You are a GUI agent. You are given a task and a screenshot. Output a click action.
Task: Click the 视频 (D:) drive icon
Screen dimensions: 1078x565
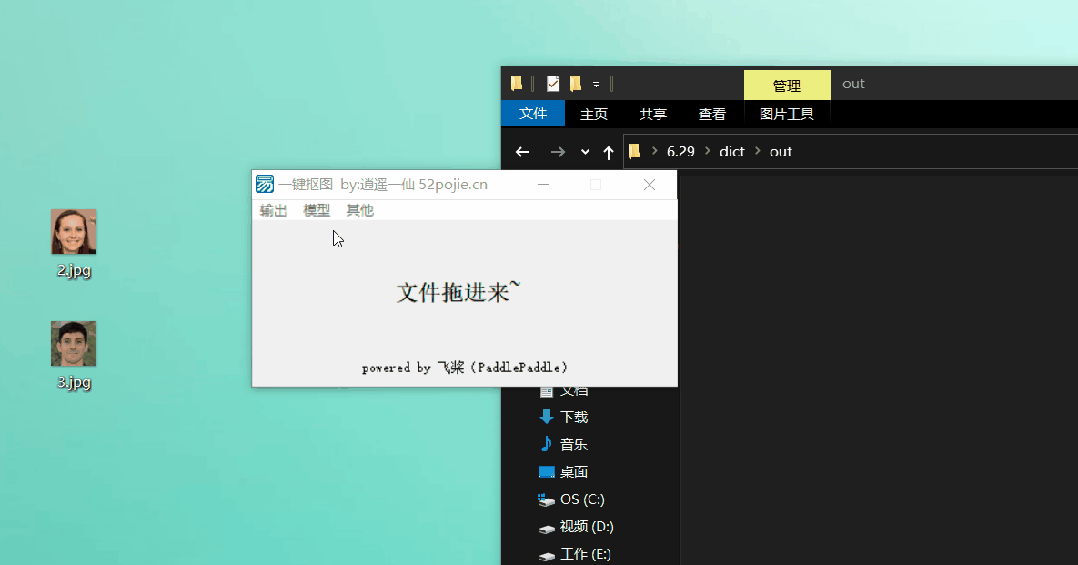[547, 529]
